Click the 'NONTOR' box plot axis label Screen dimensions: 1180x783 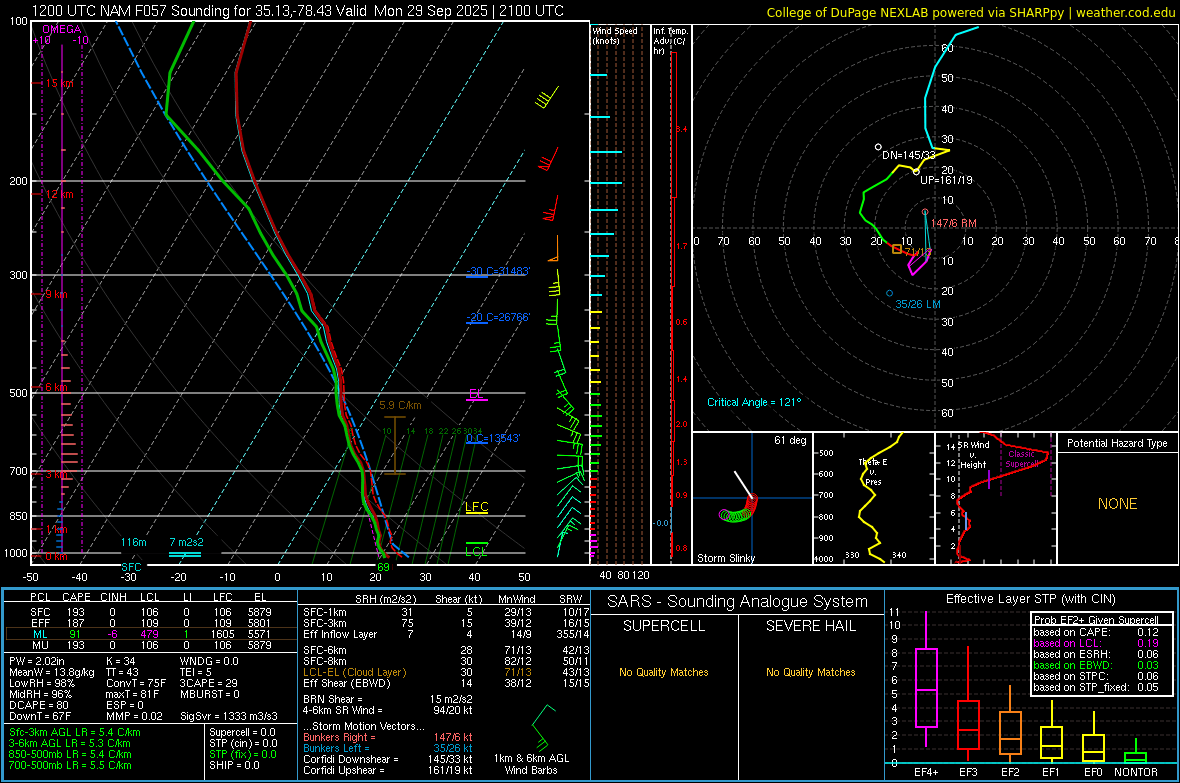click(1136, 772)
